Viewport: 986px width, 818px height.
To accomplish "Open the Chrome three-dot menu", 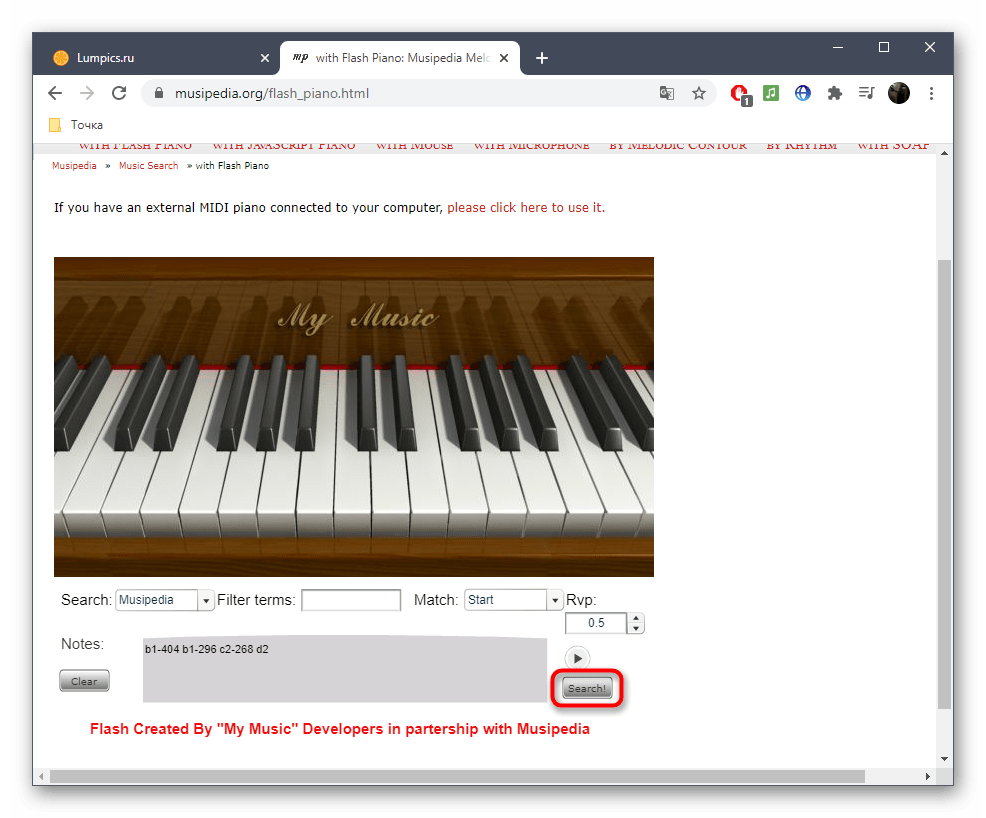I will [932, 93].
